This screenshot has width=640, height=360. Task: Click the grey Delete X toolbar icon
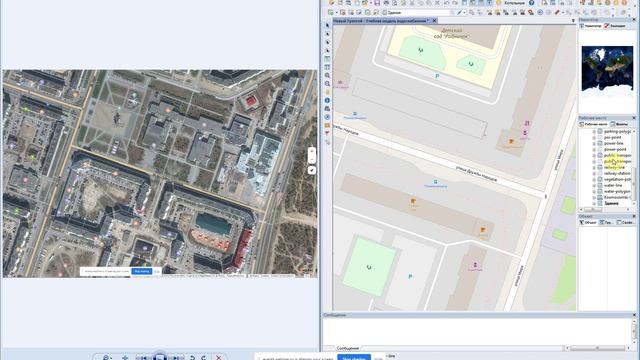[438, 3]
